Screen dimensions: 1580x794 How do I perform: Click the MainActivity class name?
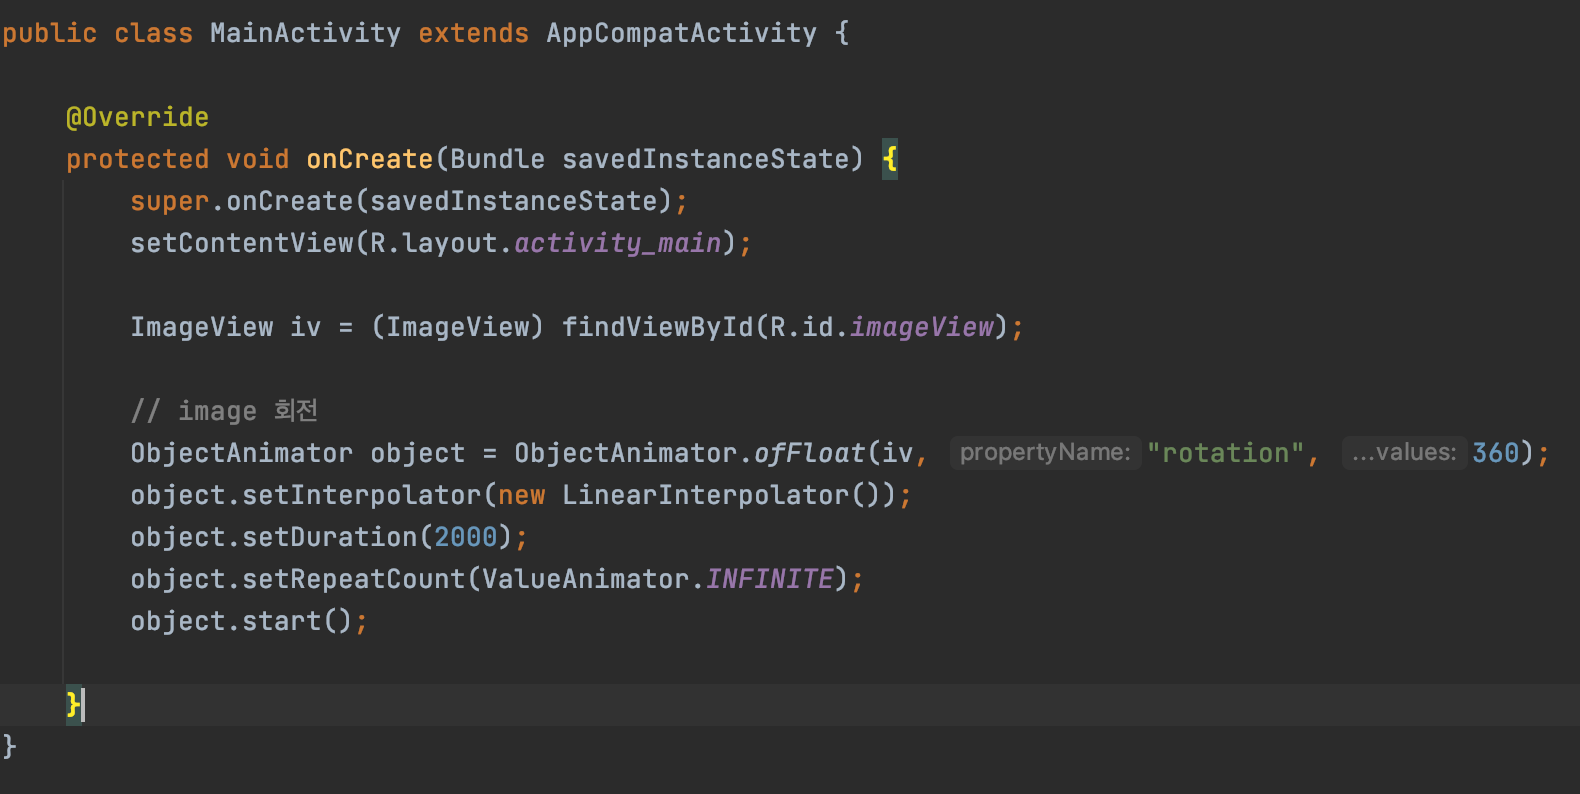(x=305, y=33)
